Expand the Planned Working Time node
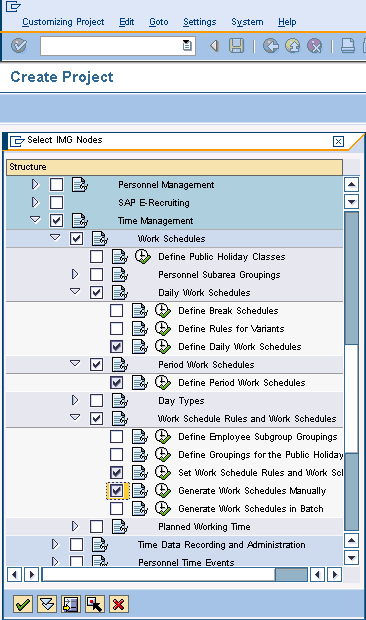Image resolution: width=366 pixels, height=620 pixels. coord(75,526)
